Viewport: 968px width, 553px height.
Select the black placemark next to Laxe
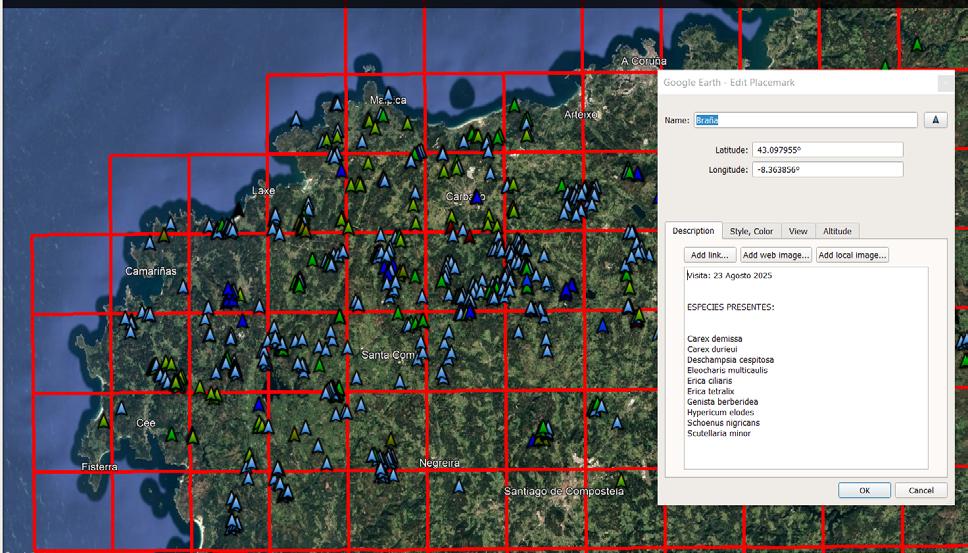[x=238, y=208]
